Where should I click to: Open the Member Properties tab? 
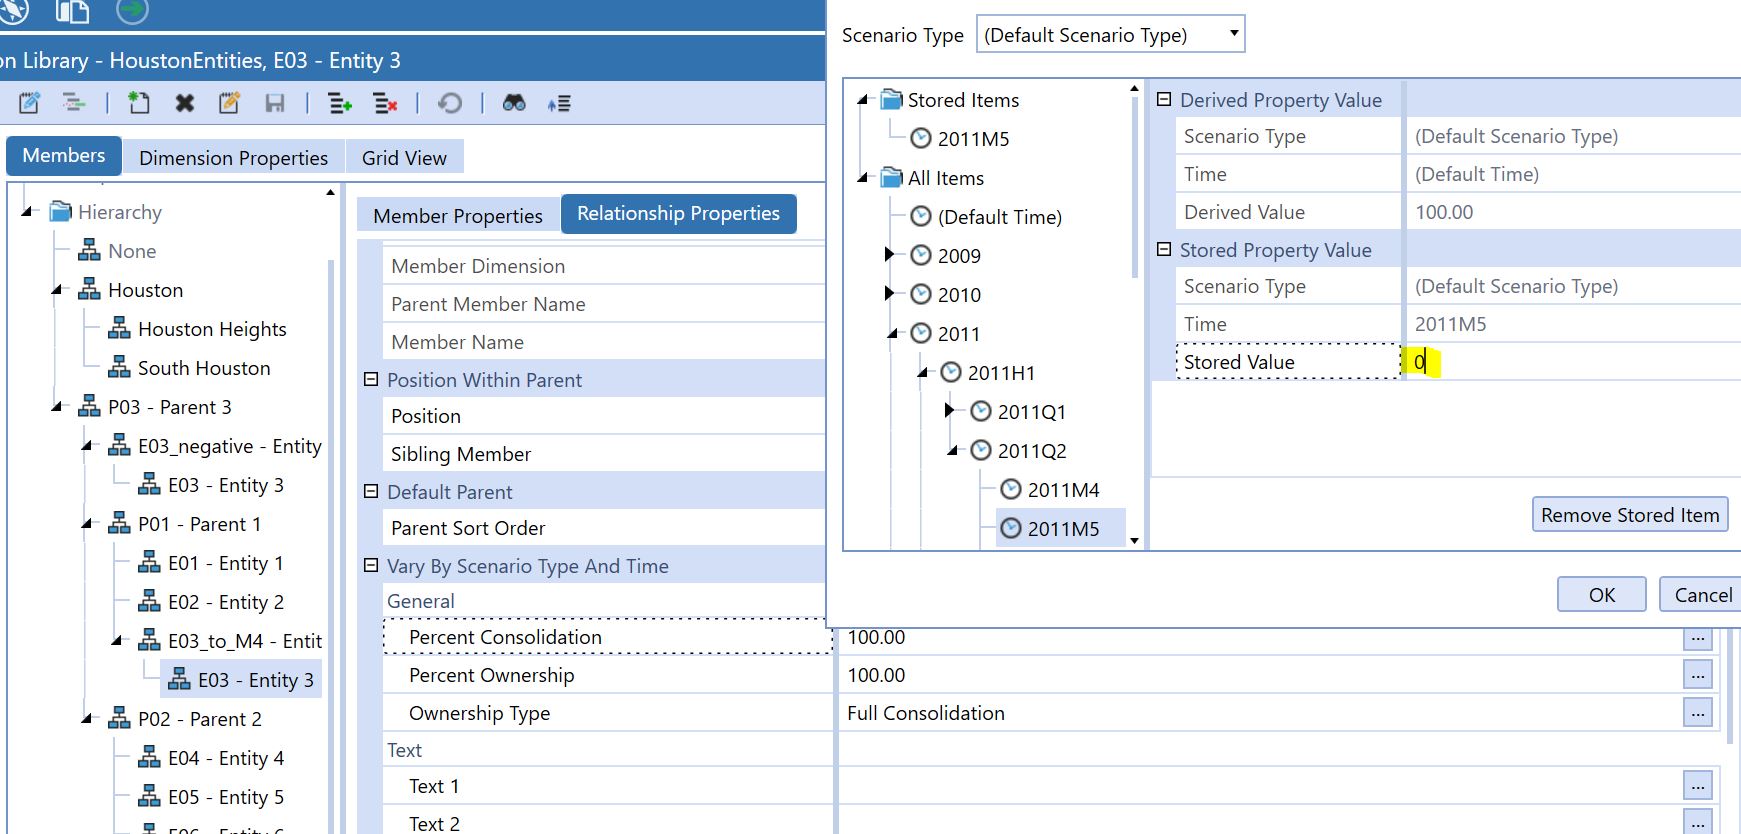[x=457, y=216]
